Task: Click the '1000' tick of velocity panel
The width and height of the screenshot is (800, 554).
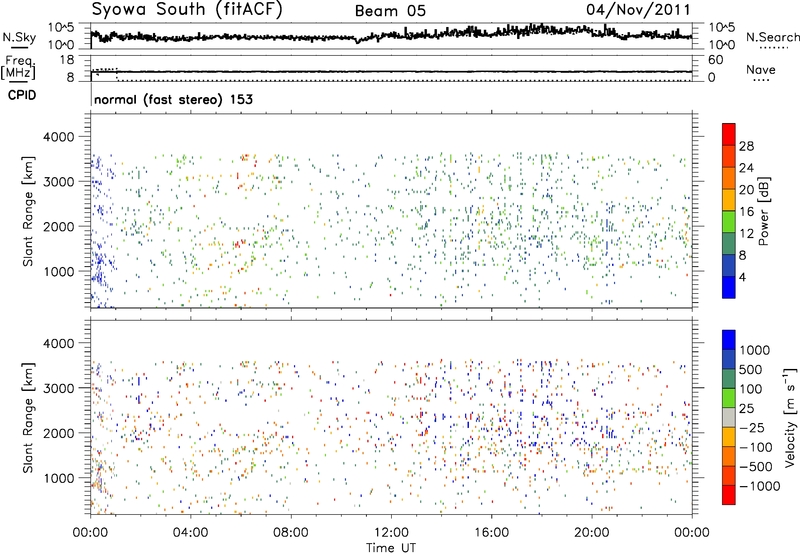Action: [x=58, y=478]
